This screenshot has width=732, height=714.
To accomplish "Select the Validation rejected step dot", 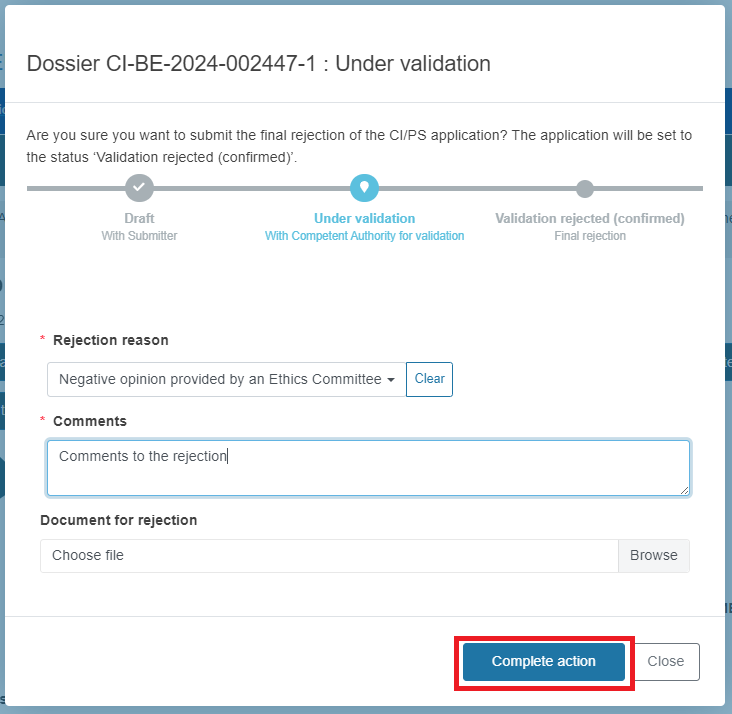I will 584,189.
